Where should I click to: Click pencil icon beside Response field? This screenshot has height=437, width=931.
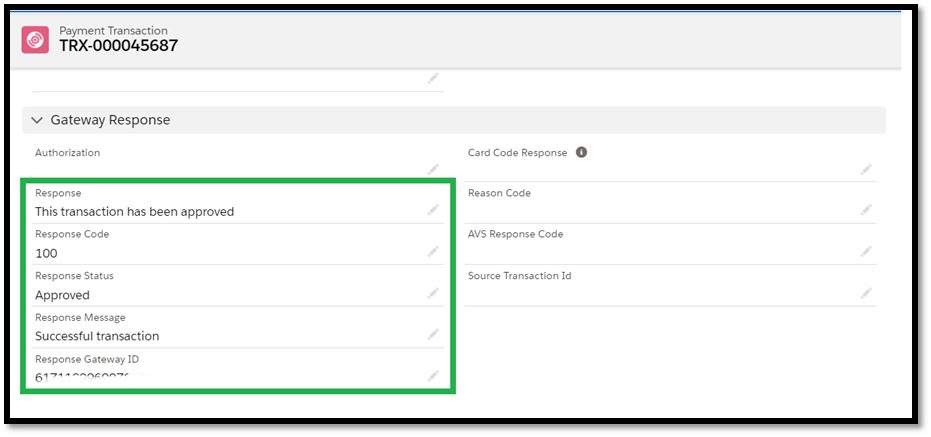[x=433, y=210]
